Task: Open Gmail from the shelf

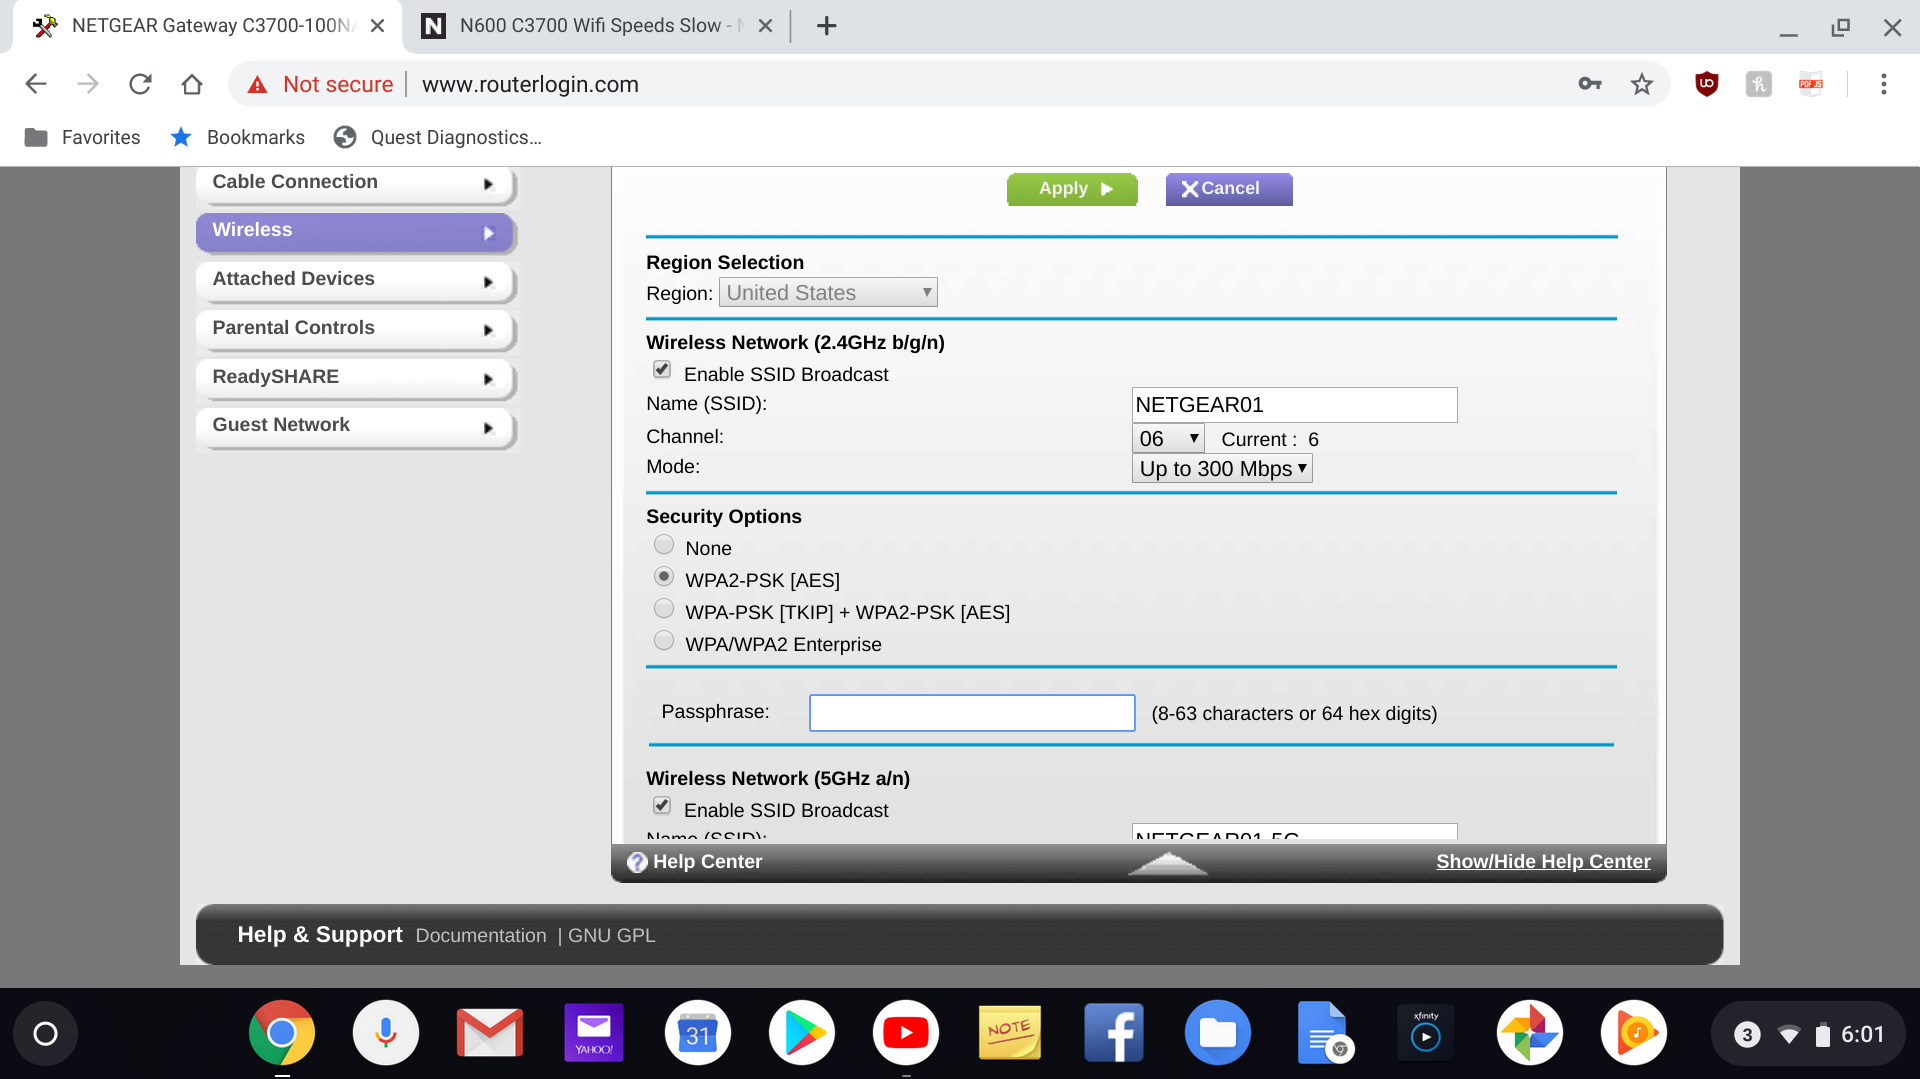Action: tap(489, 1033)
